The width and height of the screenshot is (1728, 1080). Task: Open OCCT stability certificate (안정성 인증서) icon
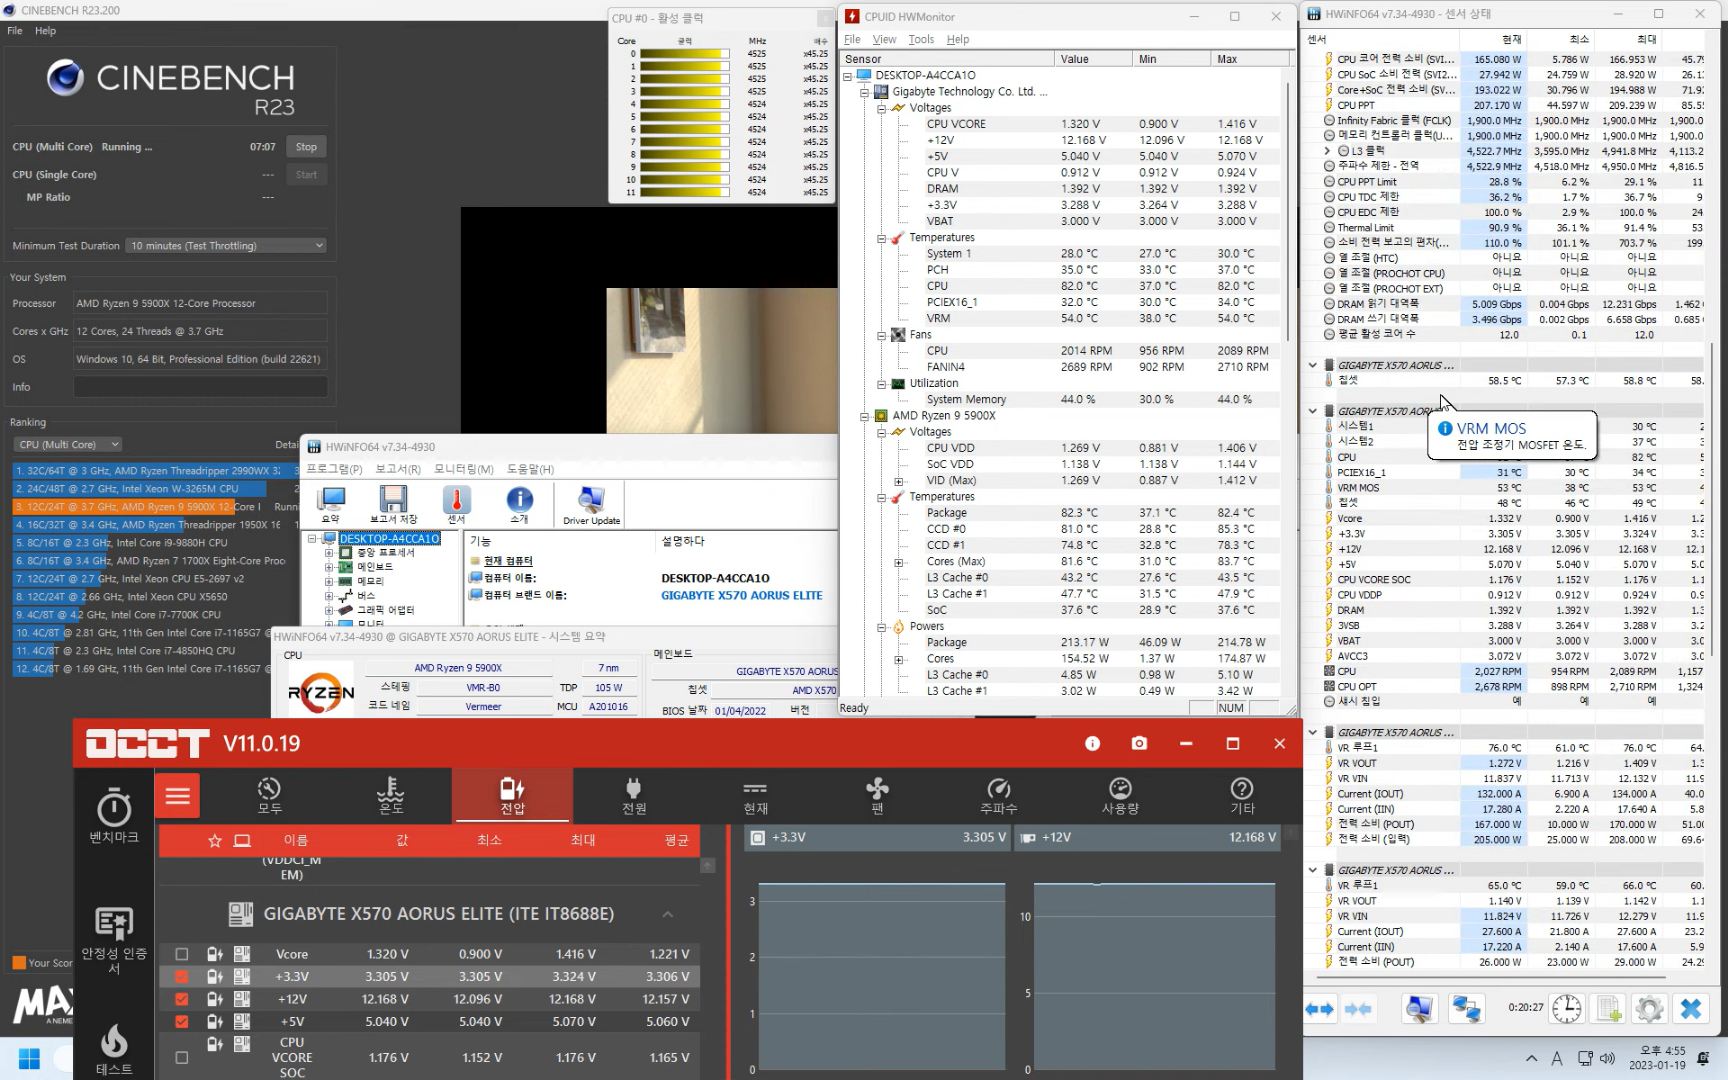coord(114,923)
